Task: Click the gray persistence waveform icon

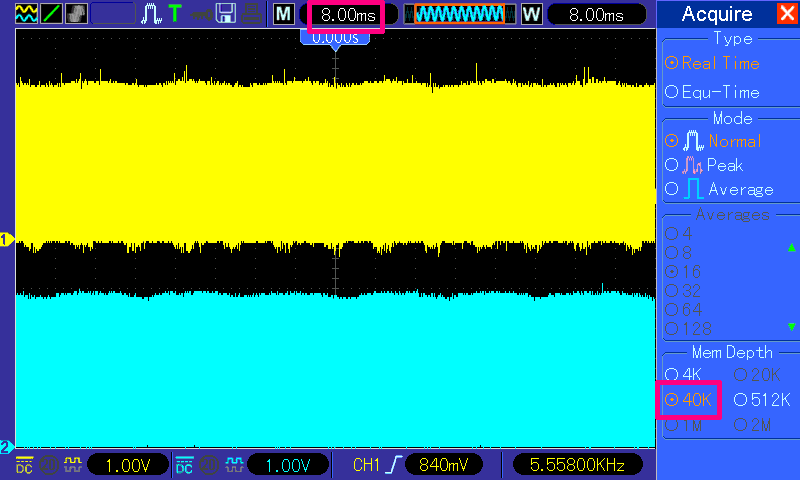Action: [x=76, y=14]
